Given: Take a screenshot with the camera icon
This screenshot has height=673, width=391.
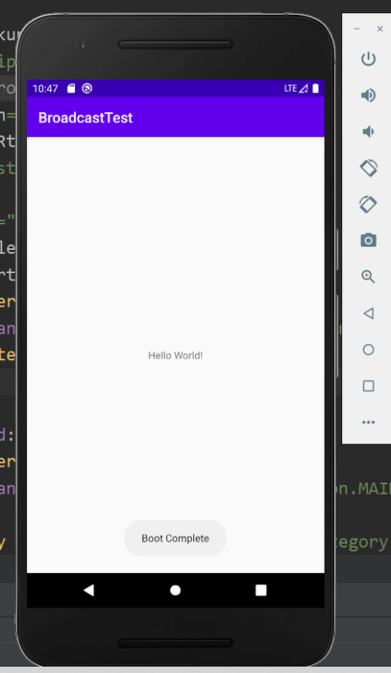Looking at the screenshot, I should [x=368, y=240].
